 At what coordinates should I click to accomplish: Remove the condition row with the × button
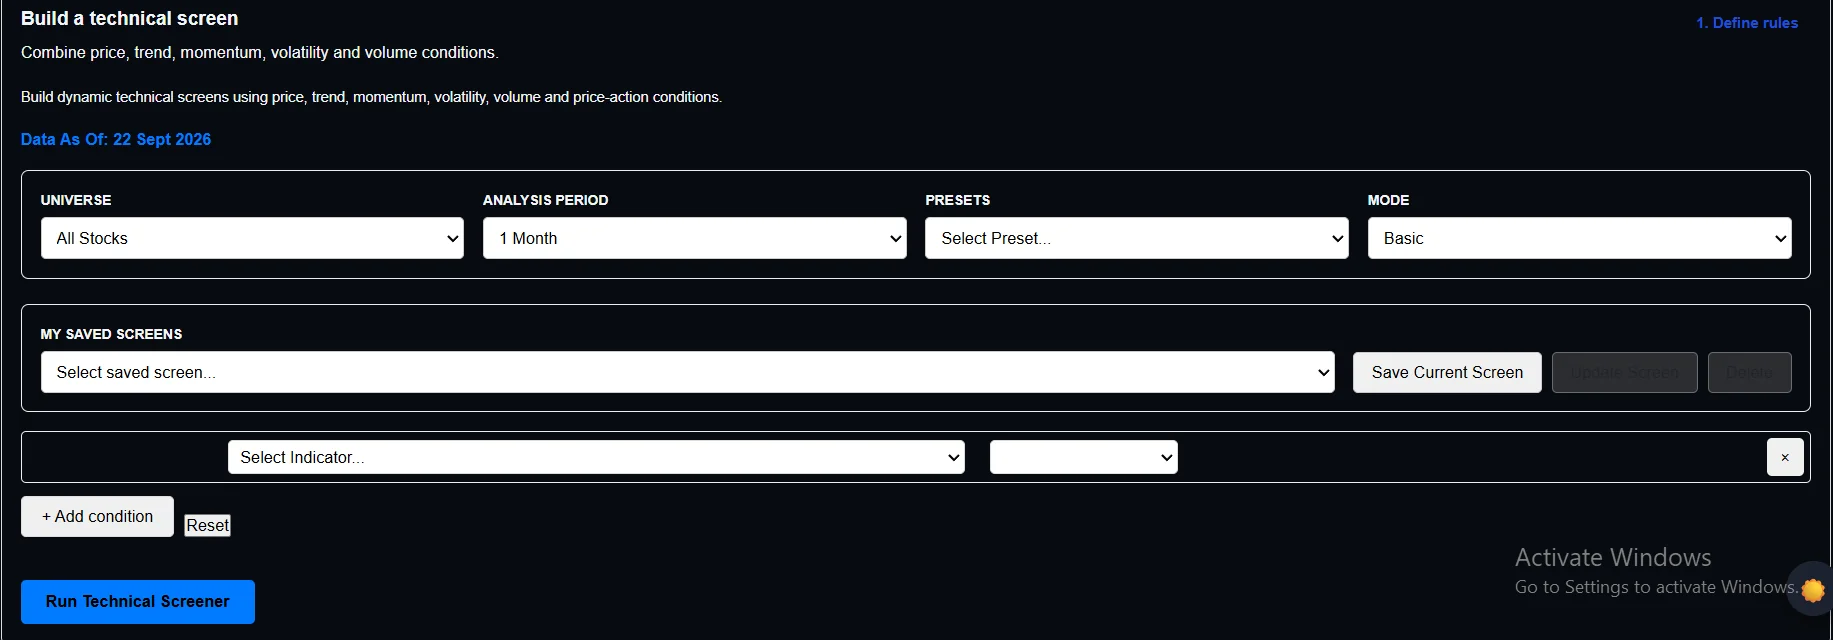1784,457
